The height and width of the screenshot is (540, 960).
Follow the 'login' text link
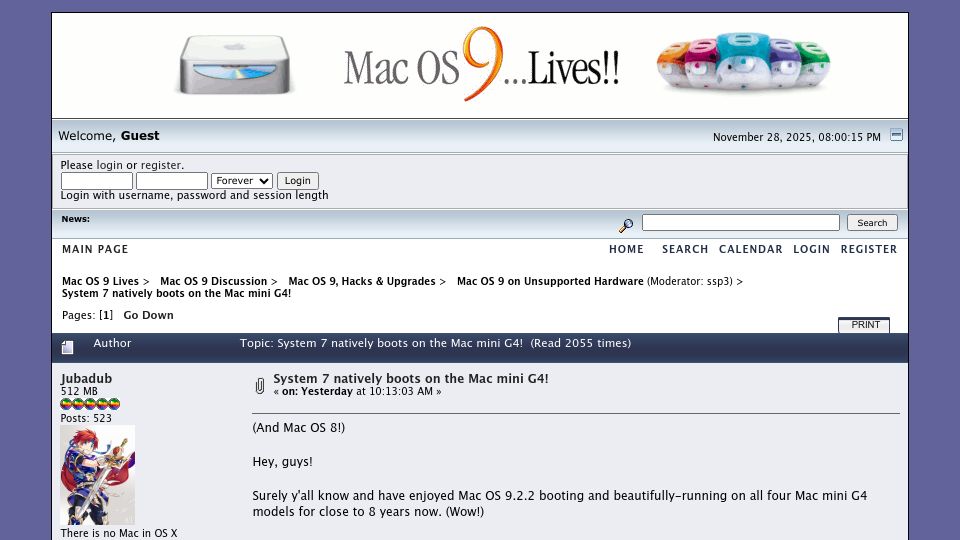coord(110,165)
